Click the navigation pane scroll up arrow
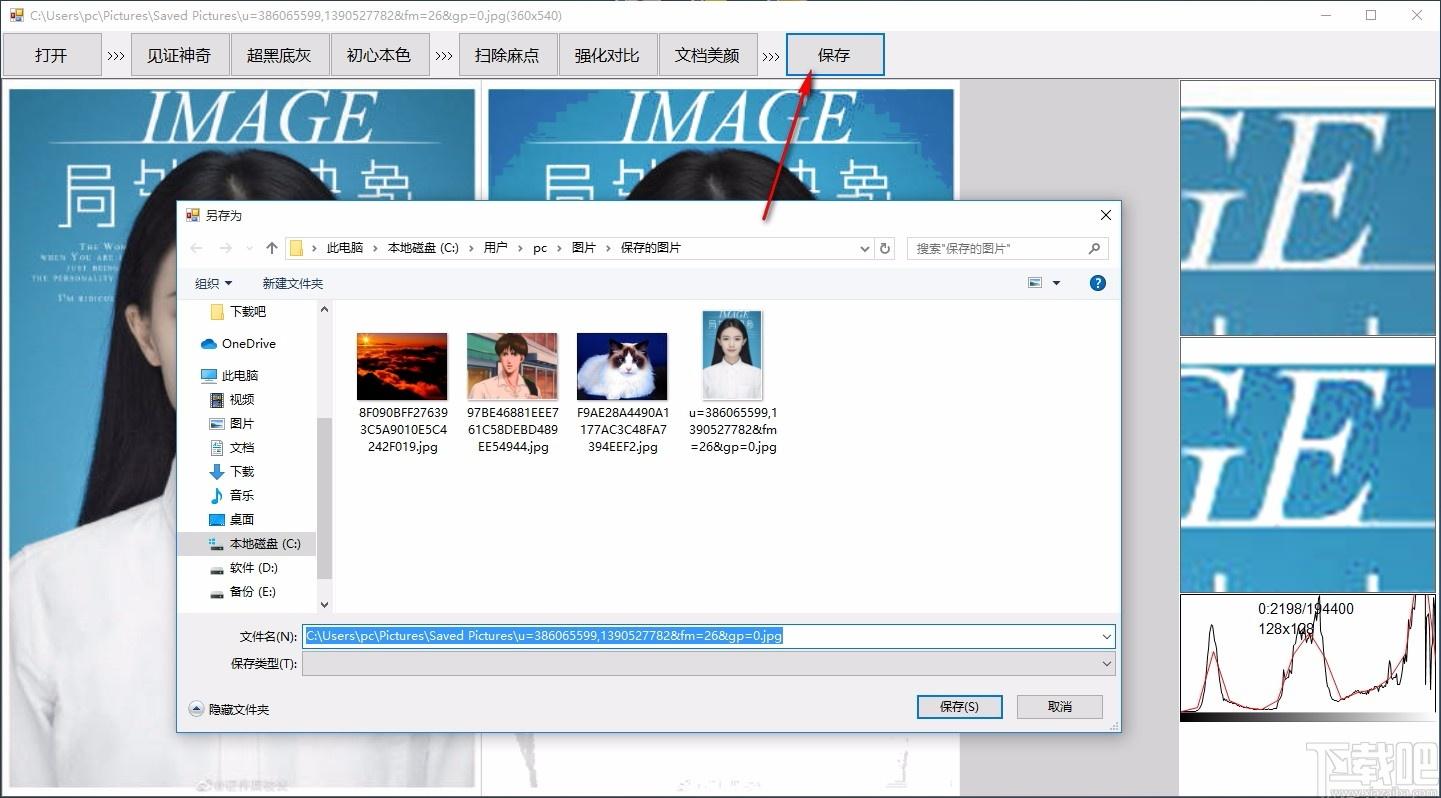 (324, 310)
